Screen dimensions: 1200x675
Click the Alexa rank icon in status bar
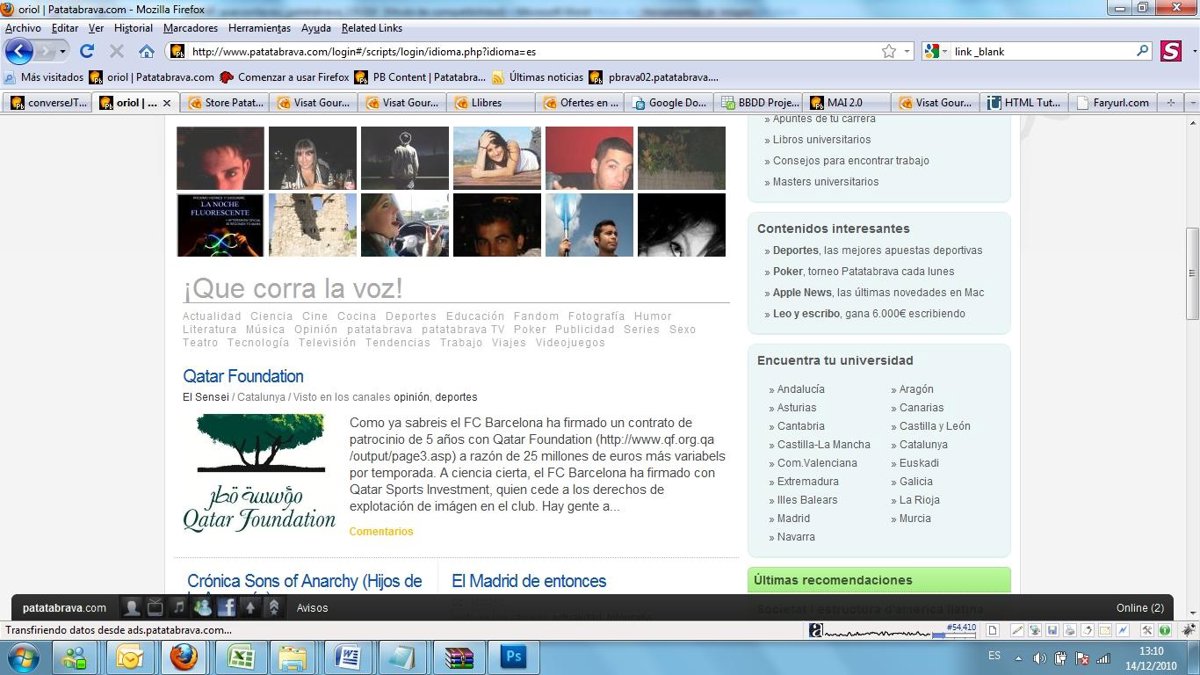click(x=816, y=630)
